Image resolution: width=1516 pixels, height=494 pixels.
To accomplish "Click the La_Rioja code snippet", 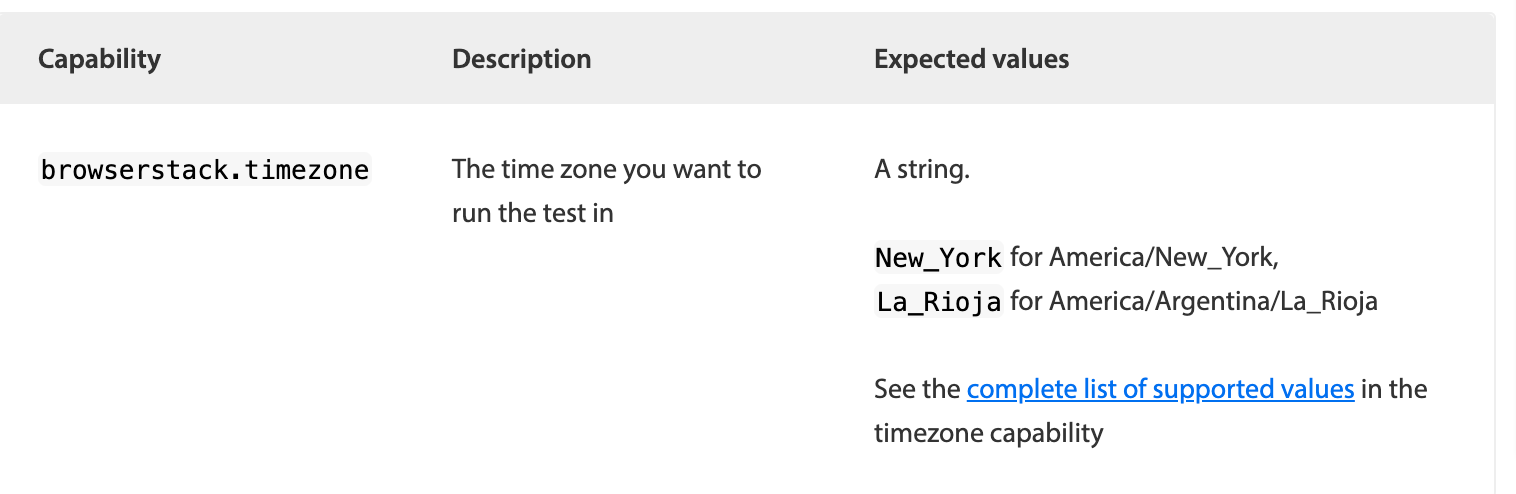I will [938, 301].
